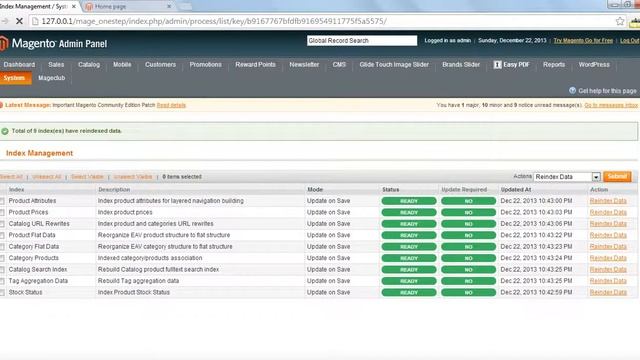Tick the Tag Aggregation Data checkbox

pos(2,281)
